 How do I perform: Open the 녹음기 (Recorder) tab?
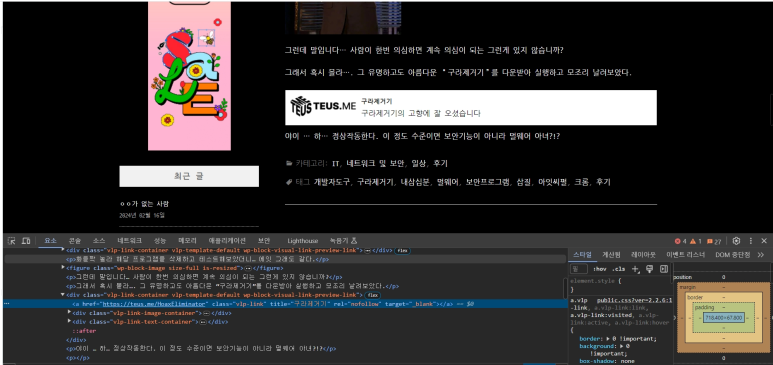[x=343, y=241]
